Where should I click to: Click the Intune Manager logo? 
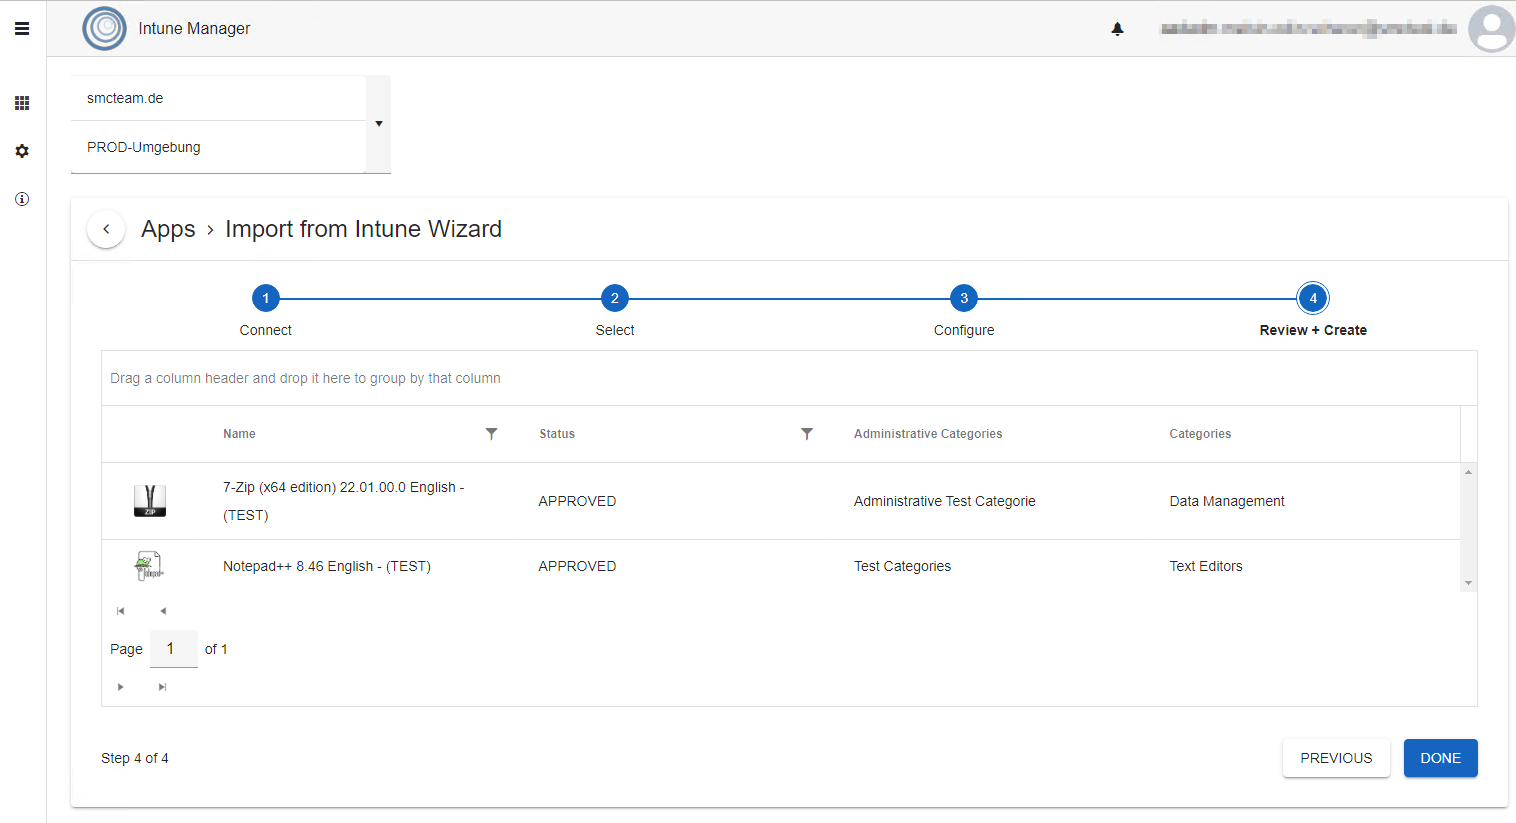click(x=104, y=28)
